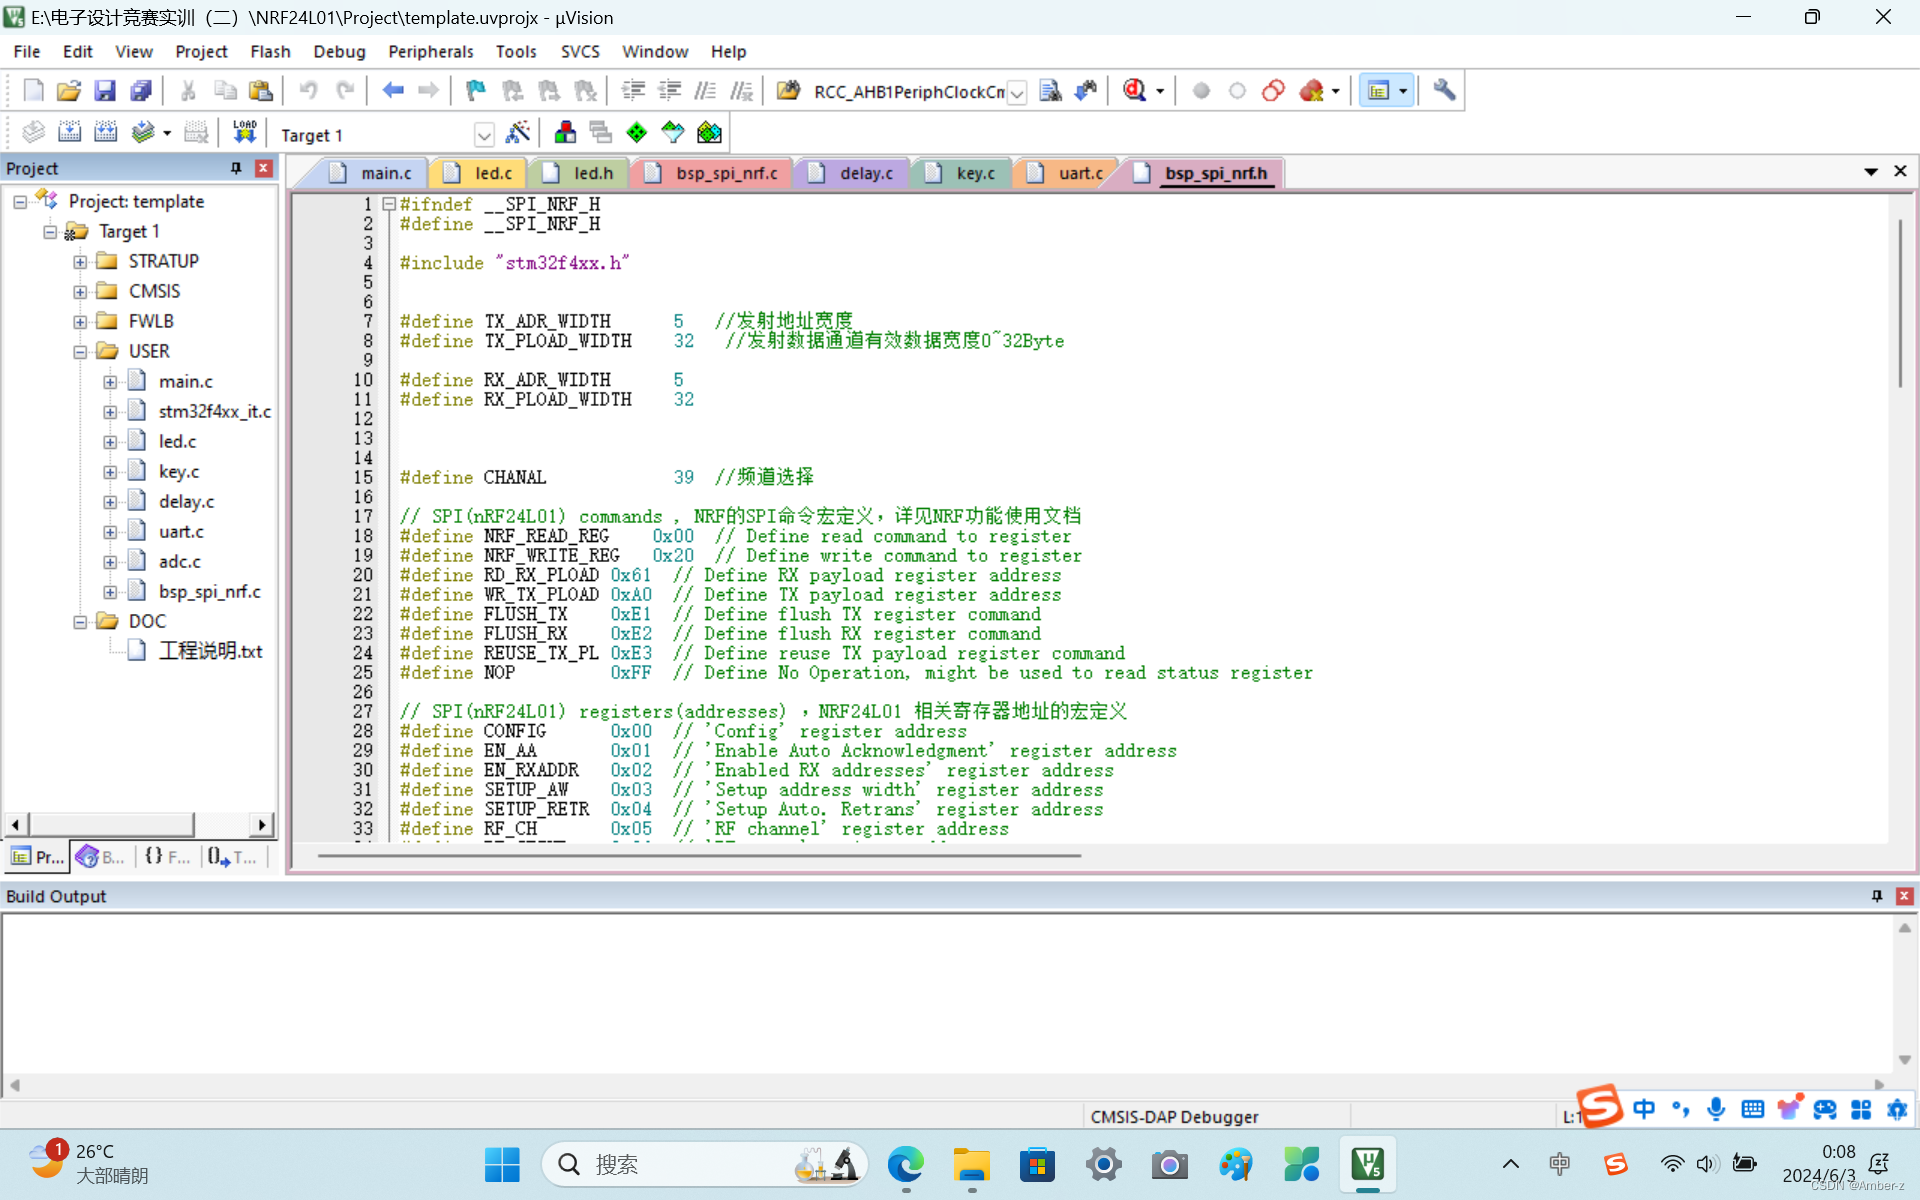Image resolution: width=1920 pixels, height=1200 pixels.
Task: Open Configuration wrench icon
Action: pos(1444,91)
